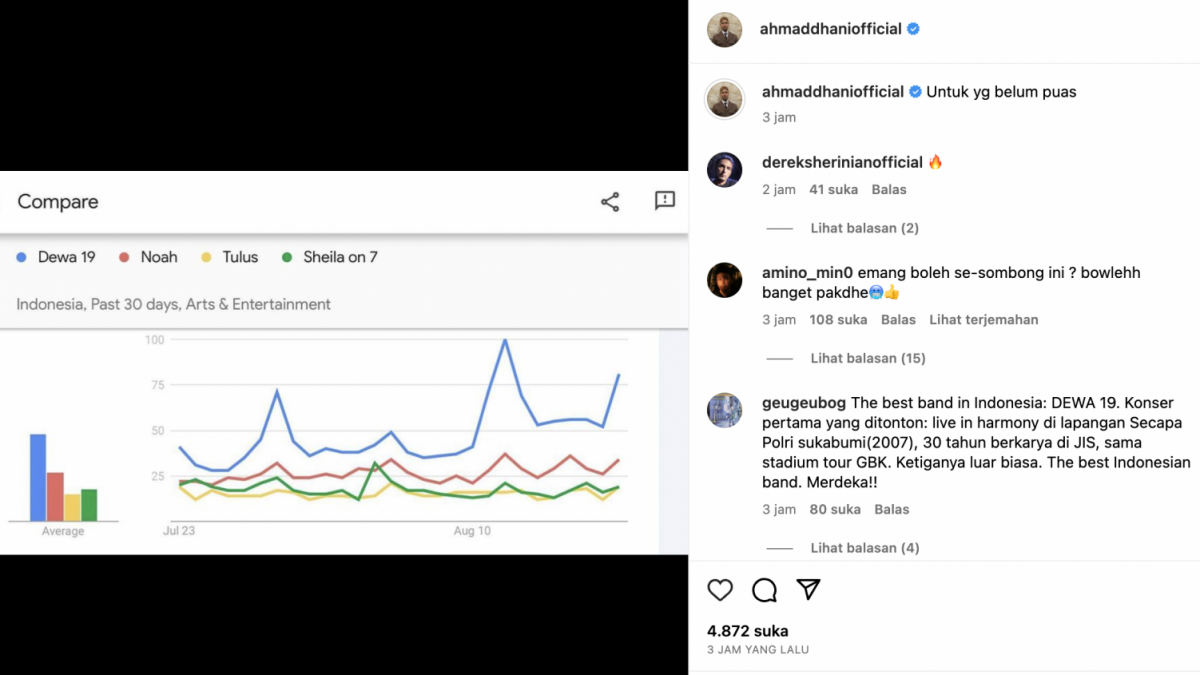Screen dimensions: 1200x675
Task: Reply using Balas under amino_min0's comment
Action: 898,319
